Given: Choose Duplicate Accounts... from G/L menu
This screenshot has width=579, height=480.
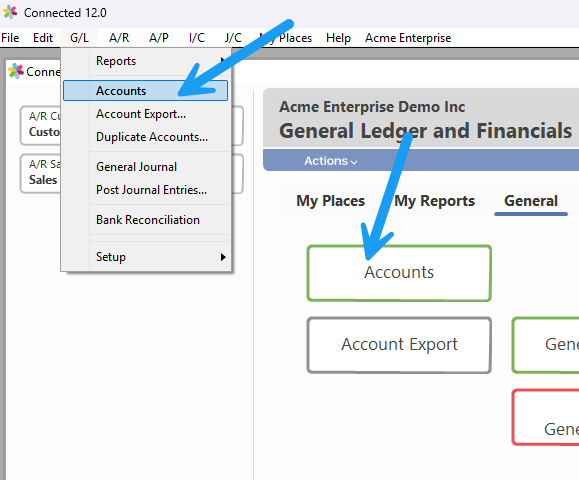Looking at the screenshot, I should tap(145, 137).
